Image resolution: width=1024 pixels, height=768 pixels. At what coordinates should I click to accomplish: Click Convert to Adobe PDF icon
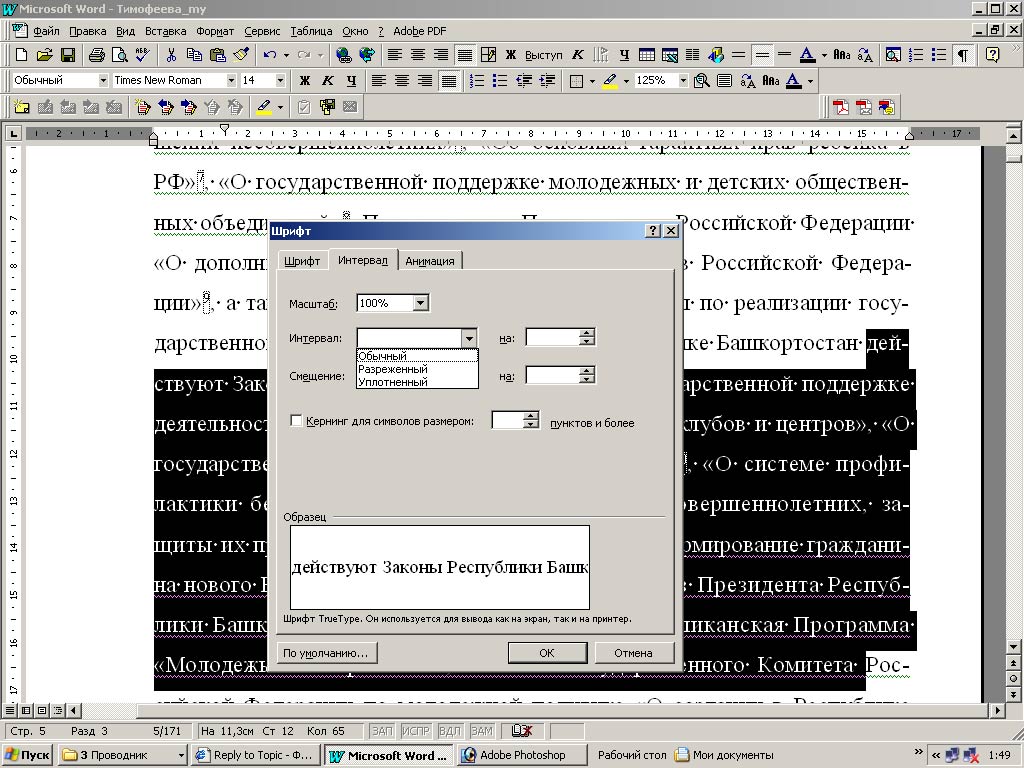pos(840,107)
